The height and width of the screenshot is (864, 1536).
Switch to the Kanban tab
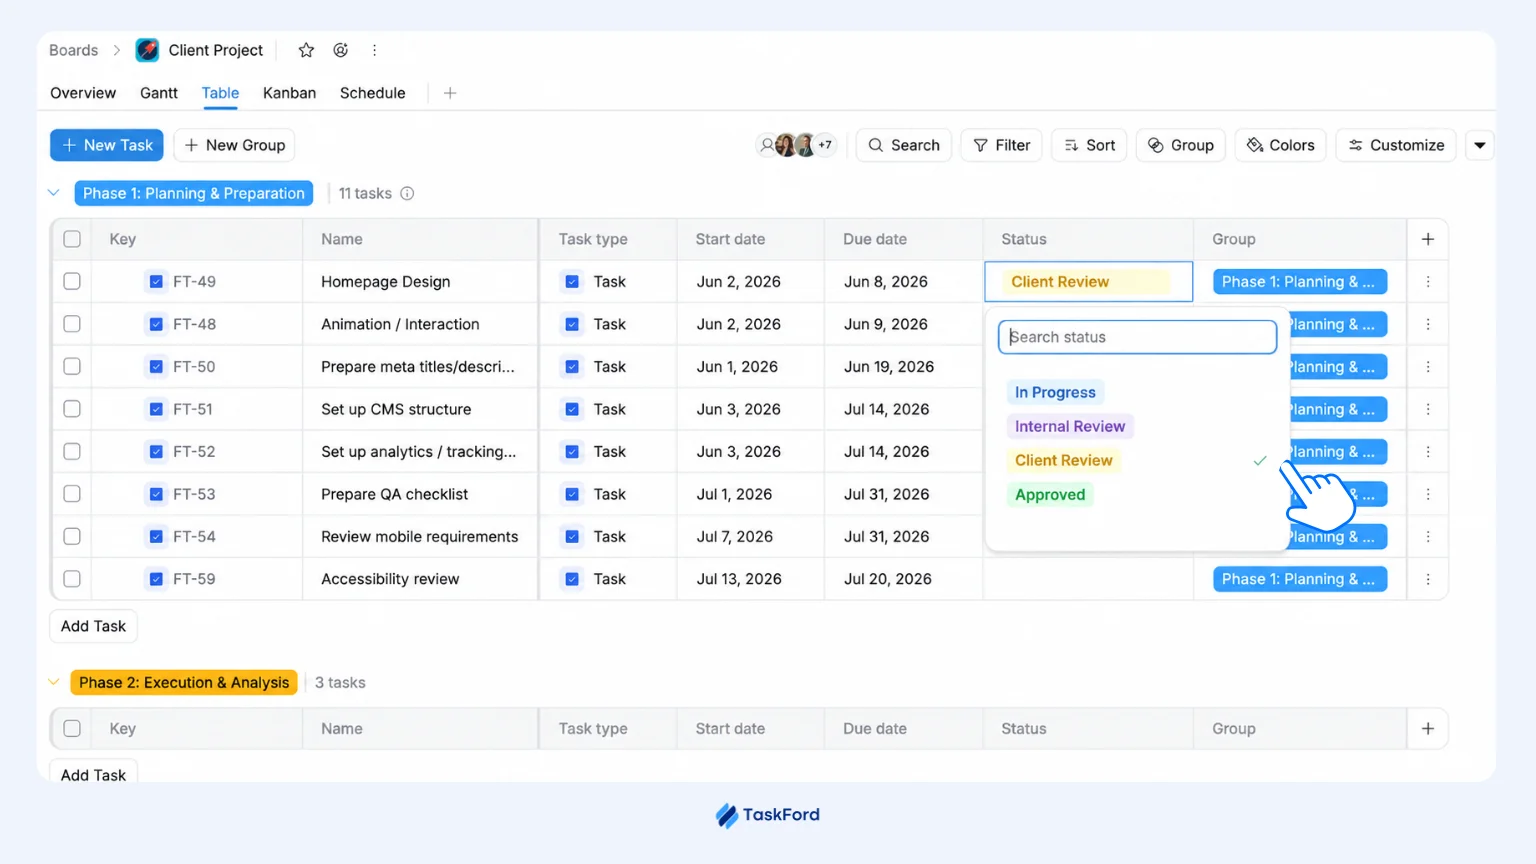(289, 93)
